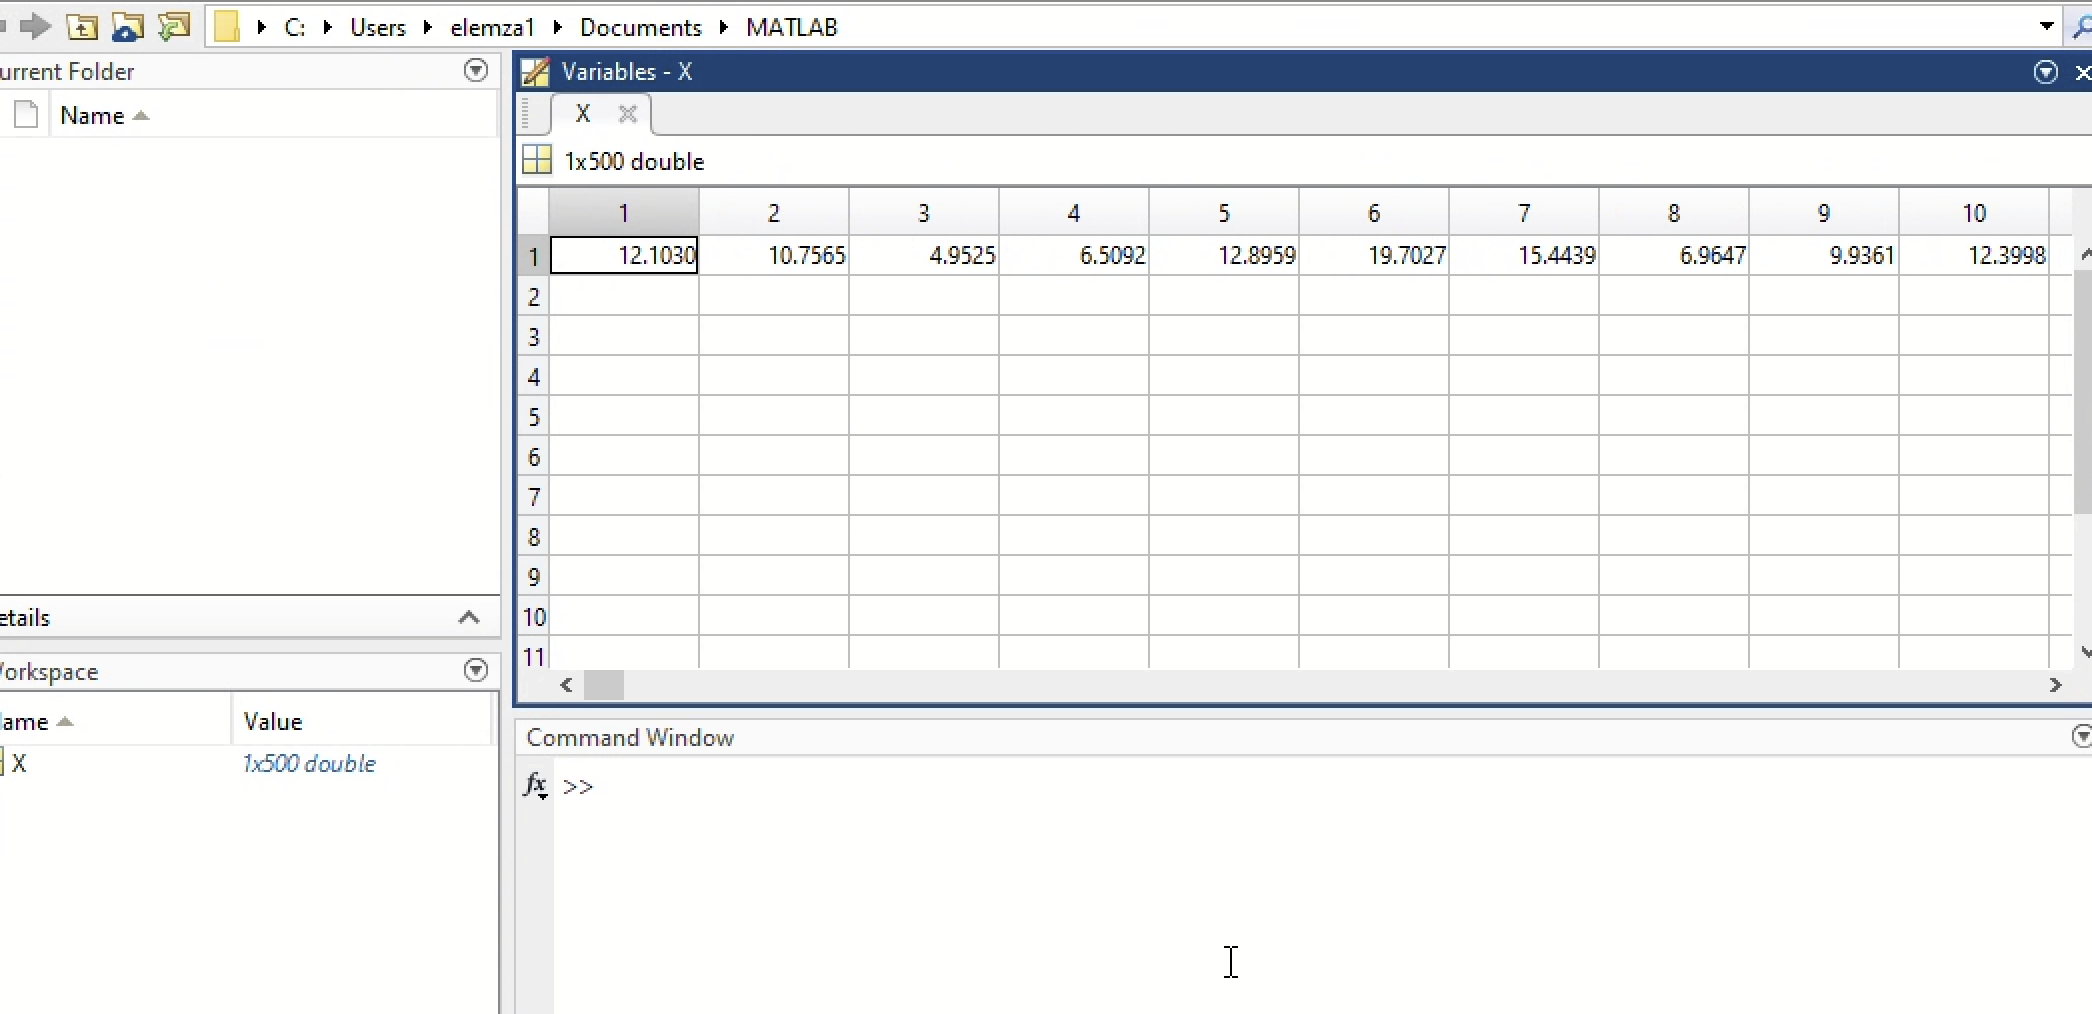The image size is (2092, 1014).
Task: Select row 6 header in variable grid
Action: pyautogui.click(x=534, y=456)
